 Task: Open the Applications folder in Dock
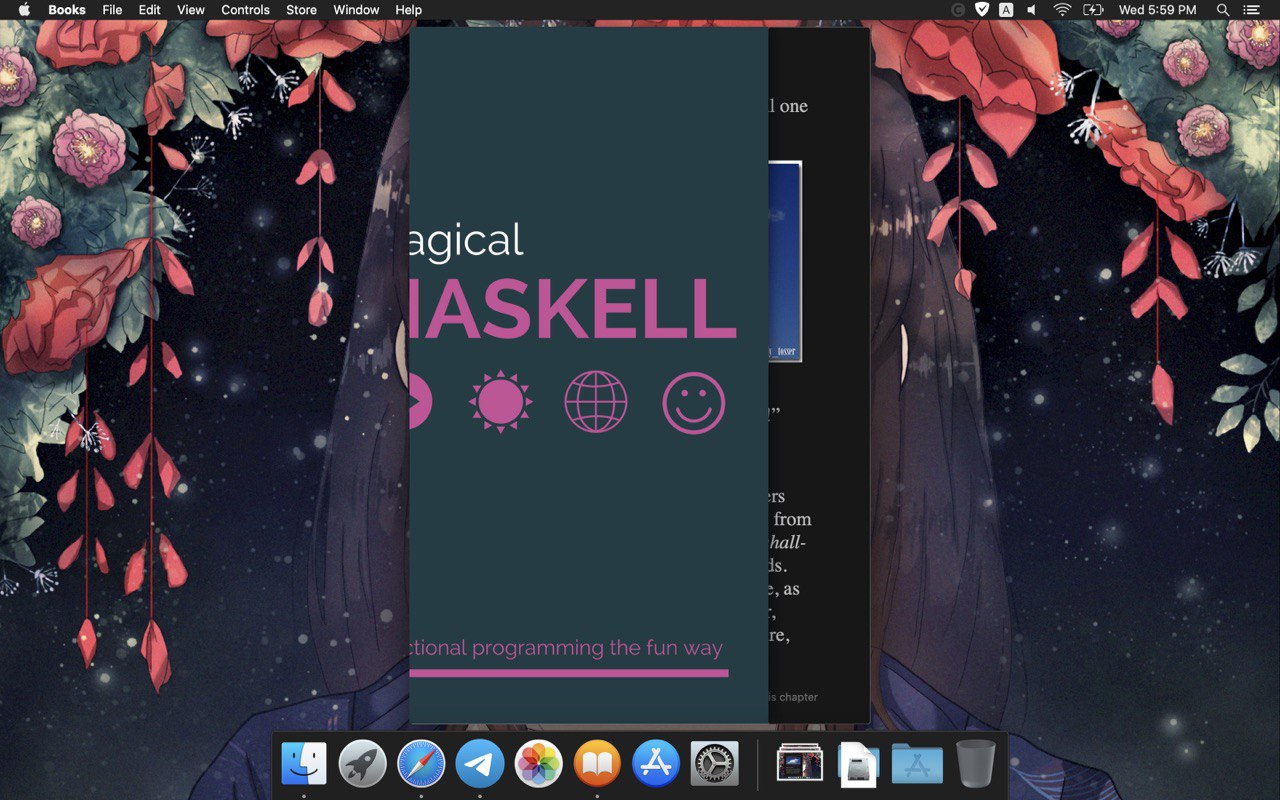point(917,764)
